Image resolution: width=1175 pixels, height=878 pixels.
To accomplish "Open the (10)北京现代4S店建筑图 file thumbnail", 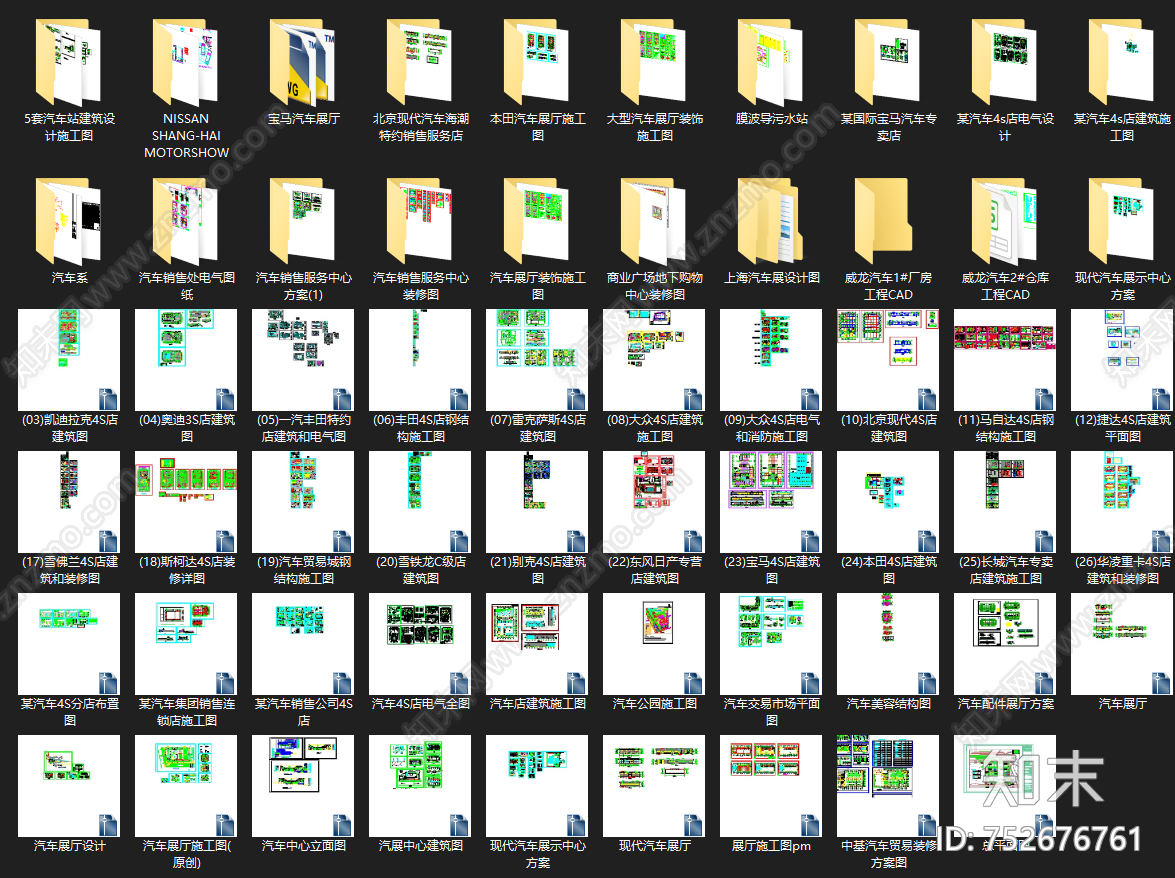I will [888, 360].
